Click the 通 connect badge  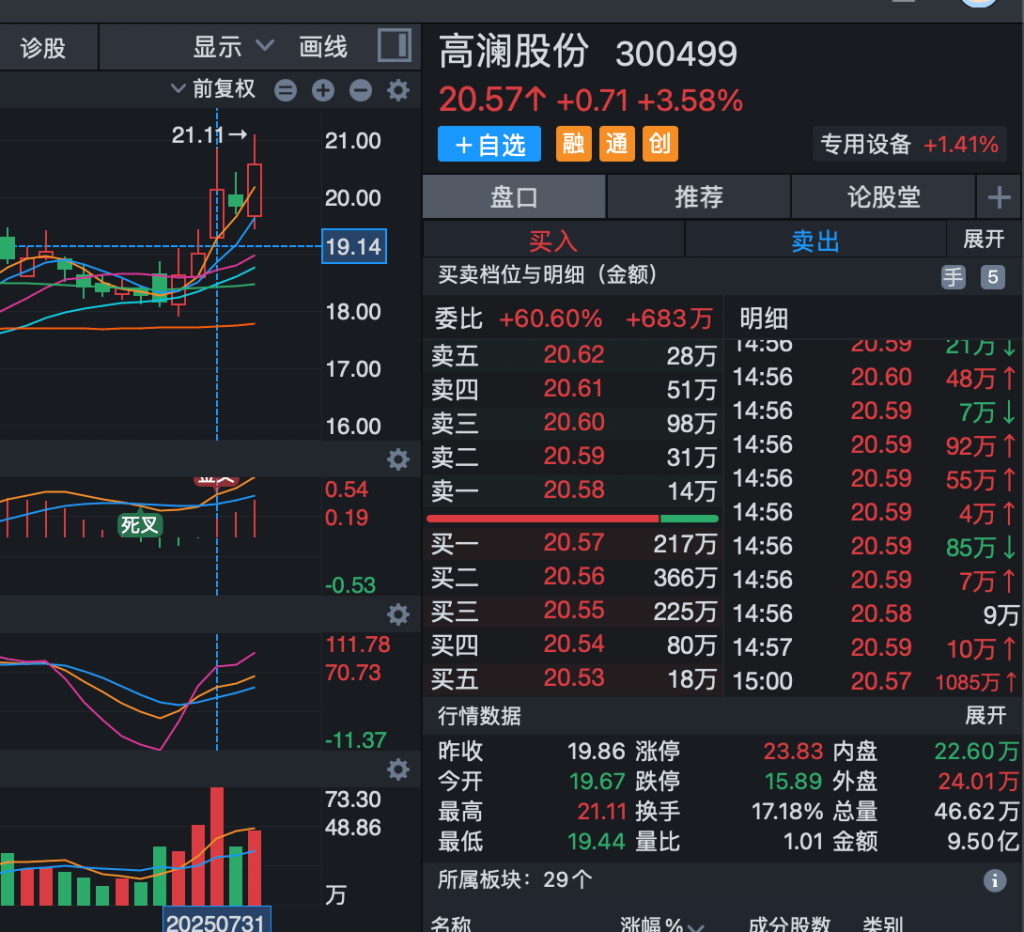pyautogui.click(x=616, y=144)
